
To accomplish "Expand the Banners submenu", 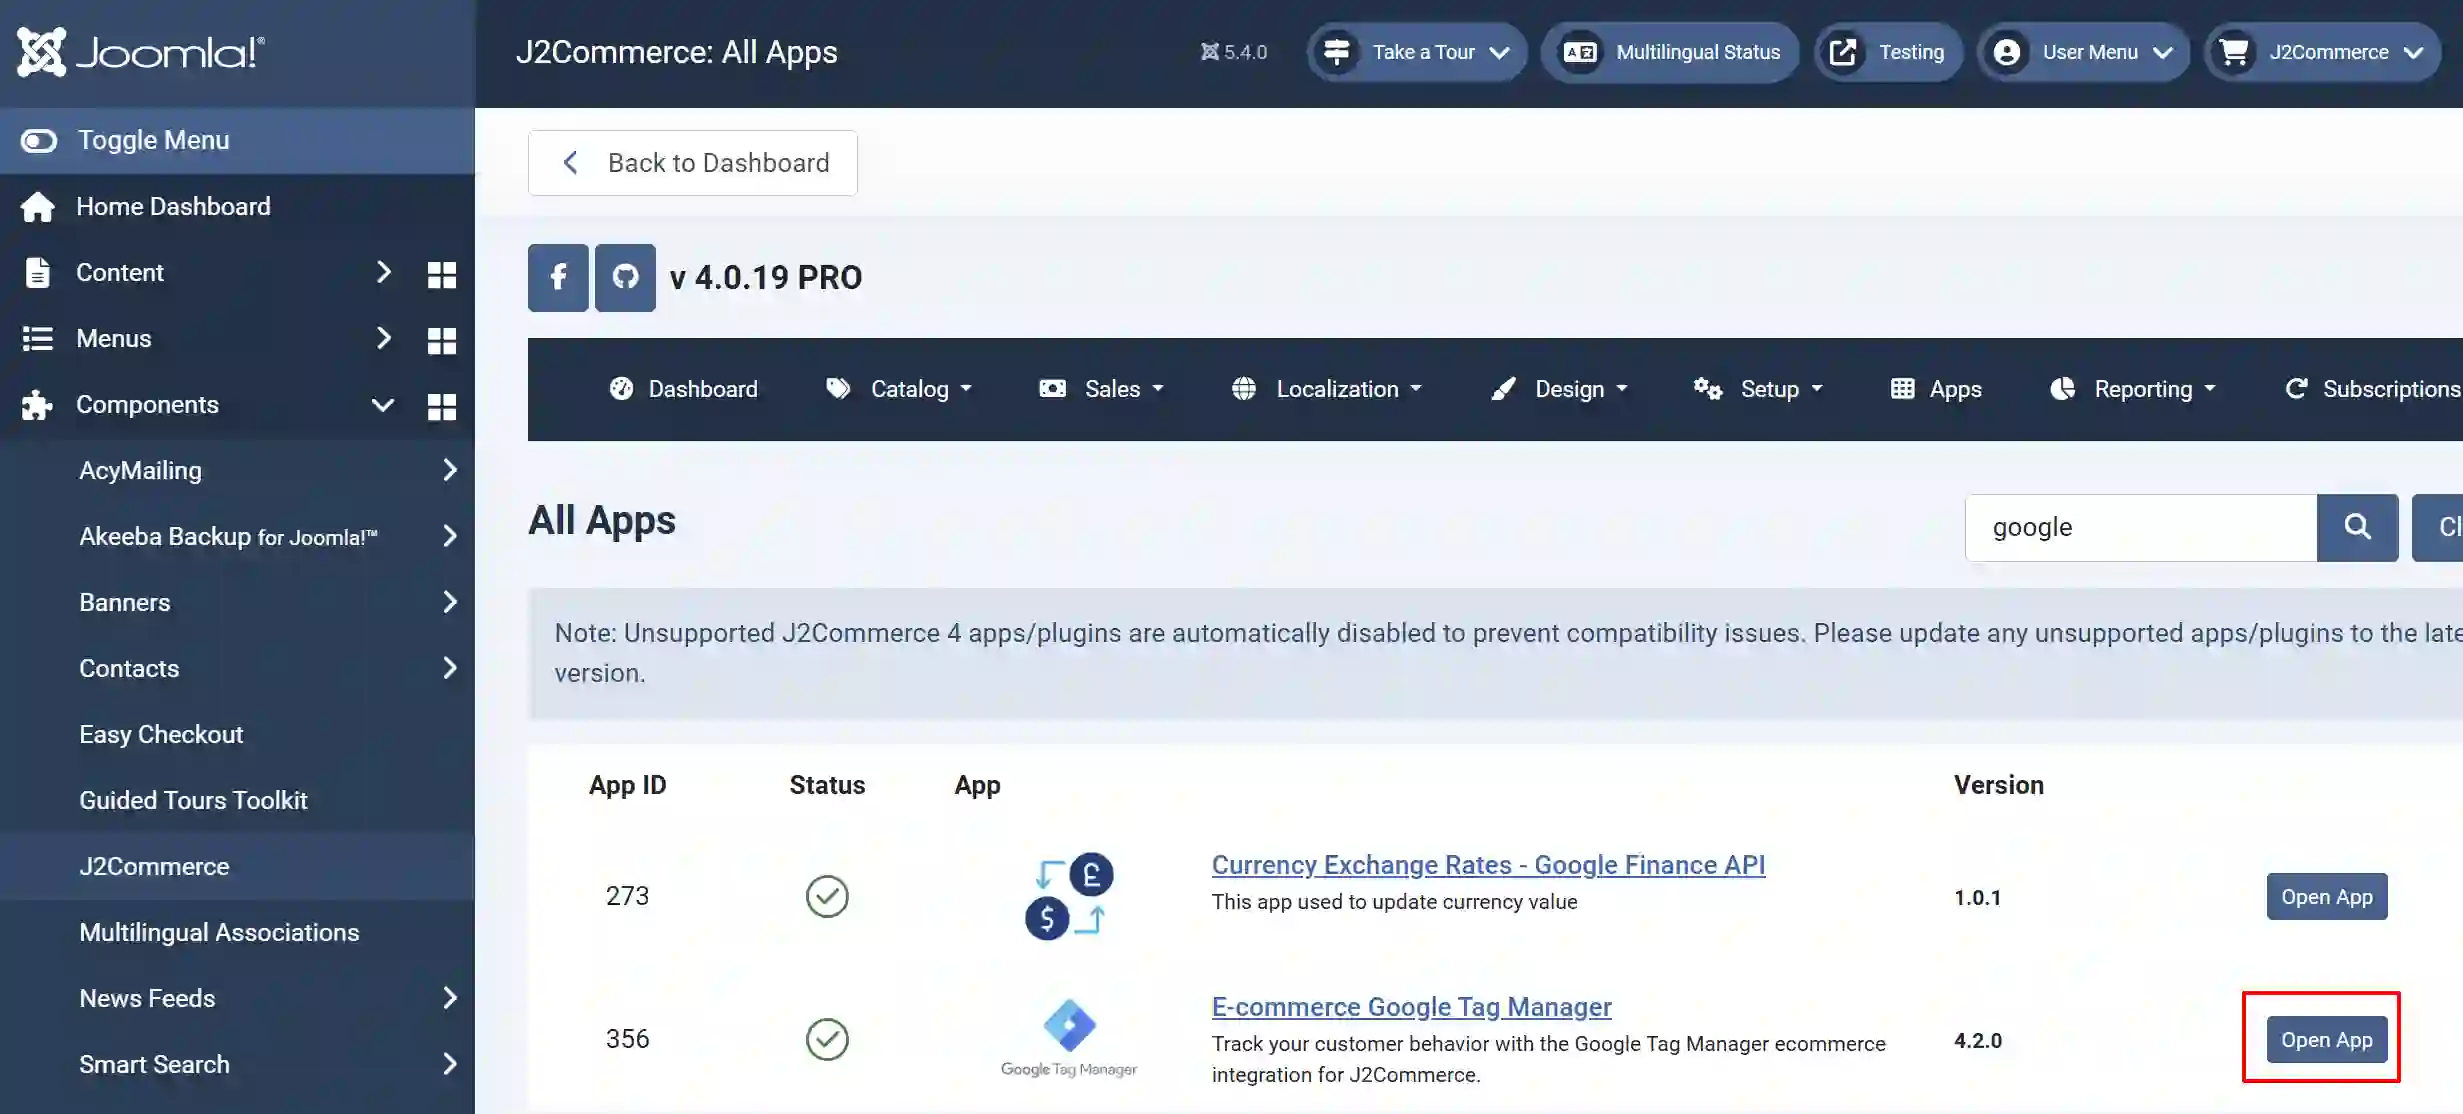I will [450, 602].
